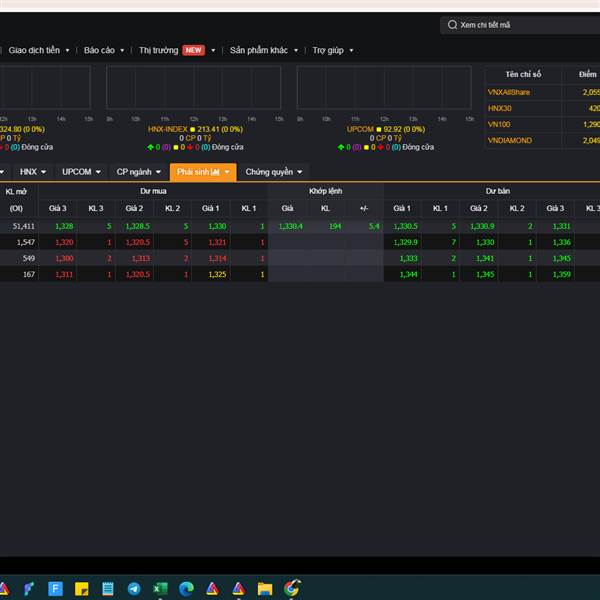Expand the Báo cáo dropdown menu
This screenshot has height=600, width=600.
(x=104, y=50)
